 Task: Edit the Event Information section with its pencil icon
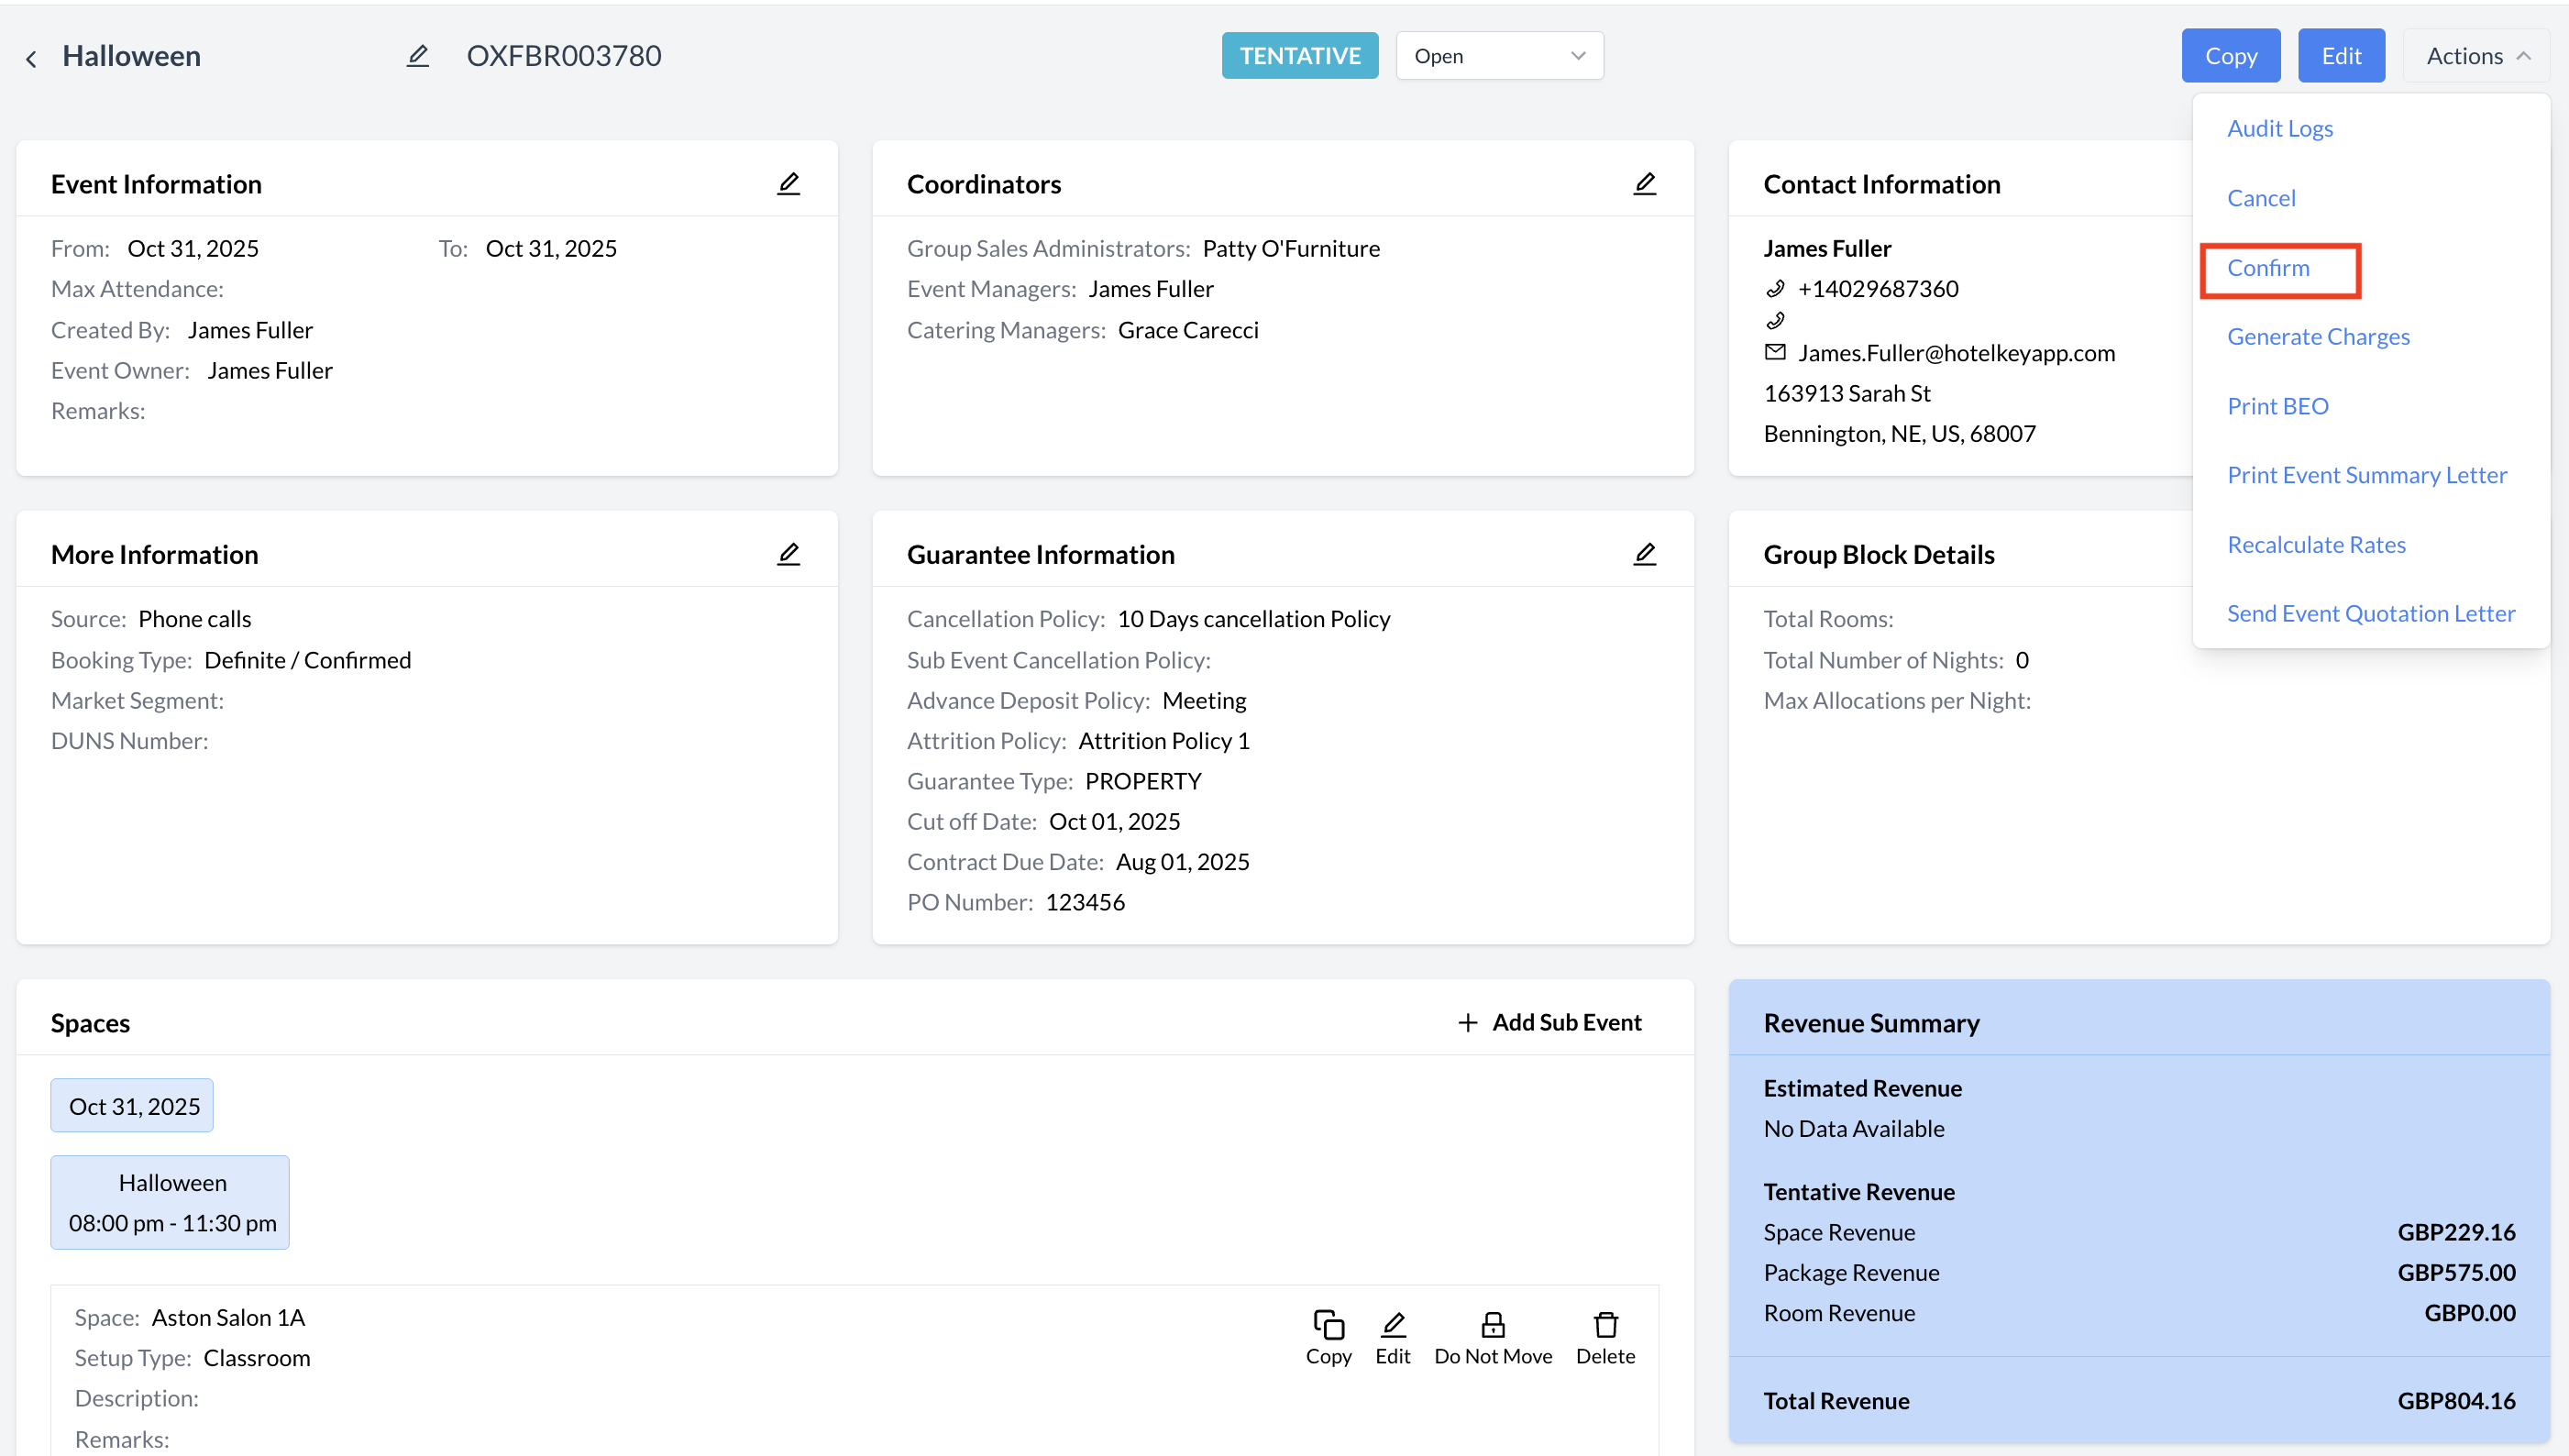[x=788, y=184]
